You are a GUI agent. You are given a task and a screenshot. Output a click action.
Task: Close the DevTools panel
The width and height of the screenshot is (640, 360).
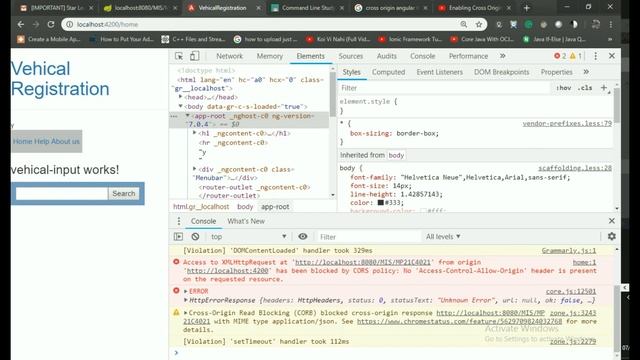611,56
